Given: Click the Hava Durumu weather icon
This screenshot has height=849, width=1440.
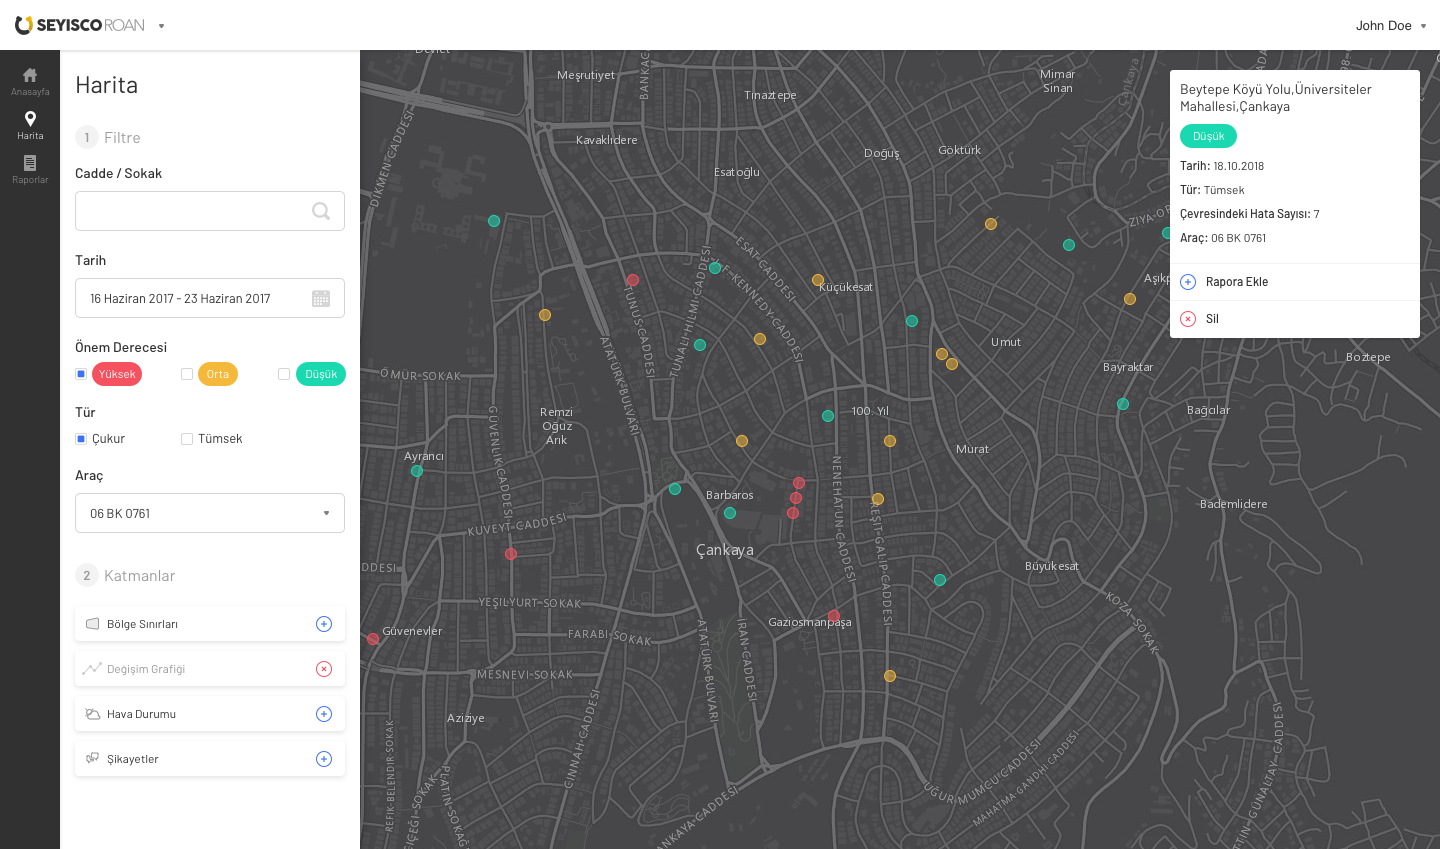Looking at the screenshot, I should tap(93, 714).
